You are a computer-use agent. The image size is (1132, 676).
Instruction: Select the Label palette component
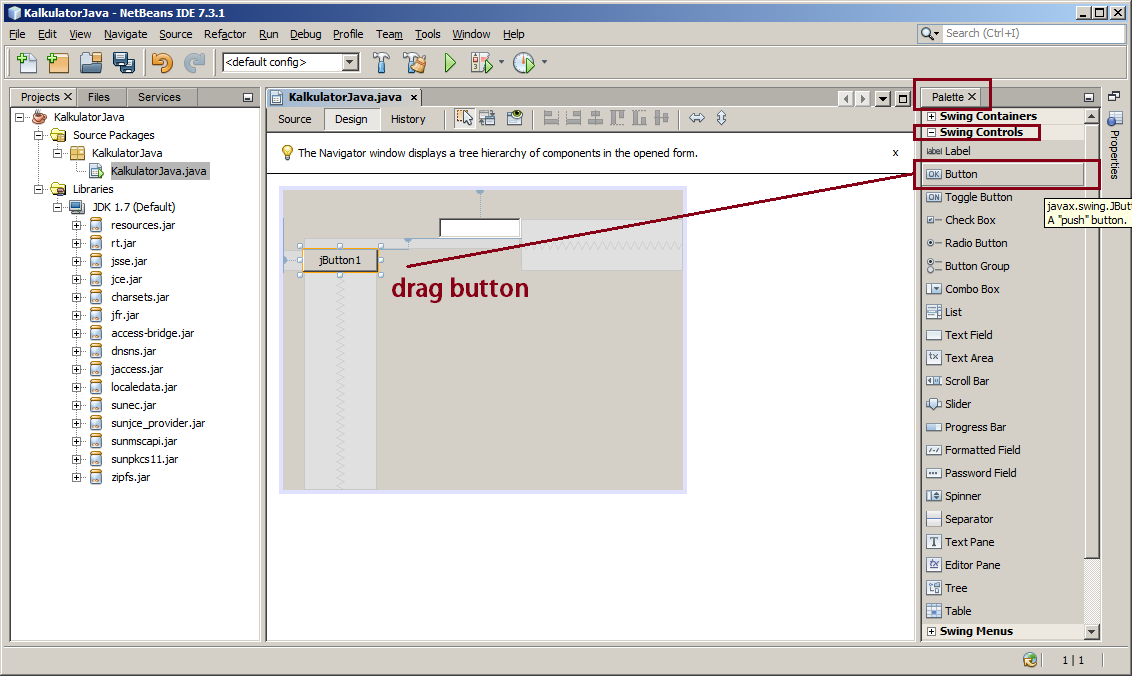pos(1004,151)
